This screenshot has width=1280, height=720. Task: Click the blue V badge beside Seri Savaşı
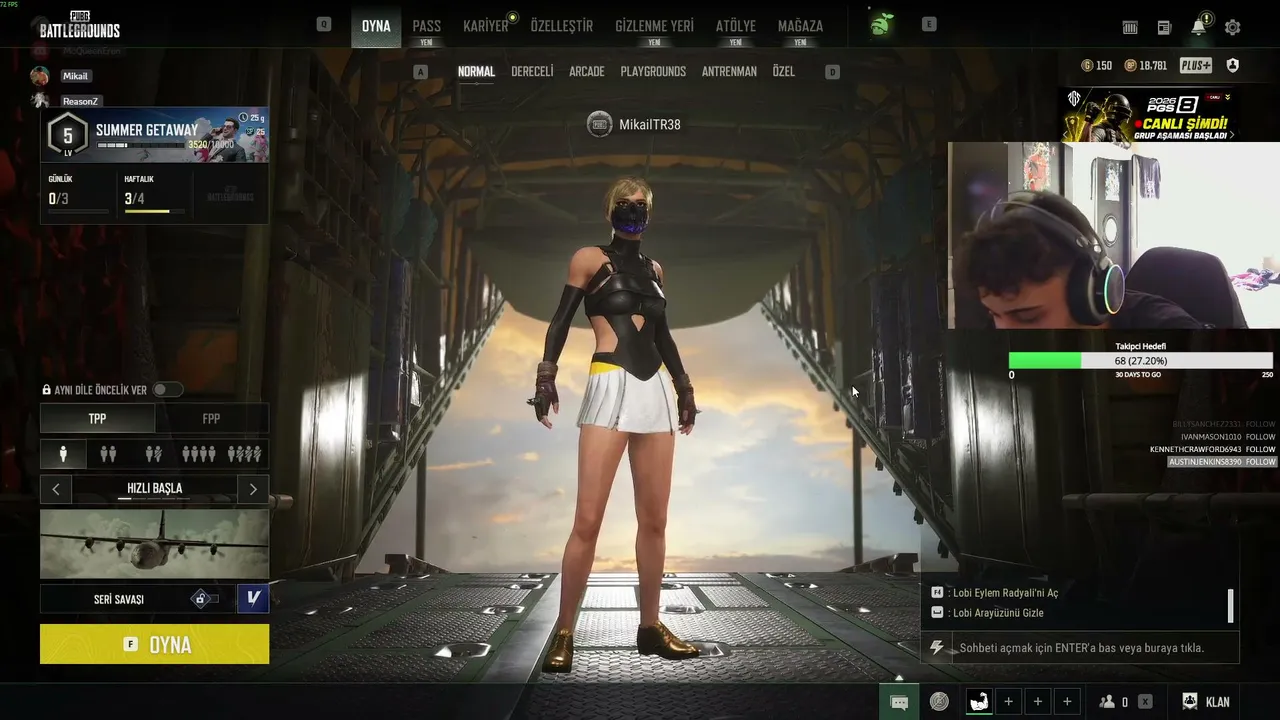(x=253, y=598)
